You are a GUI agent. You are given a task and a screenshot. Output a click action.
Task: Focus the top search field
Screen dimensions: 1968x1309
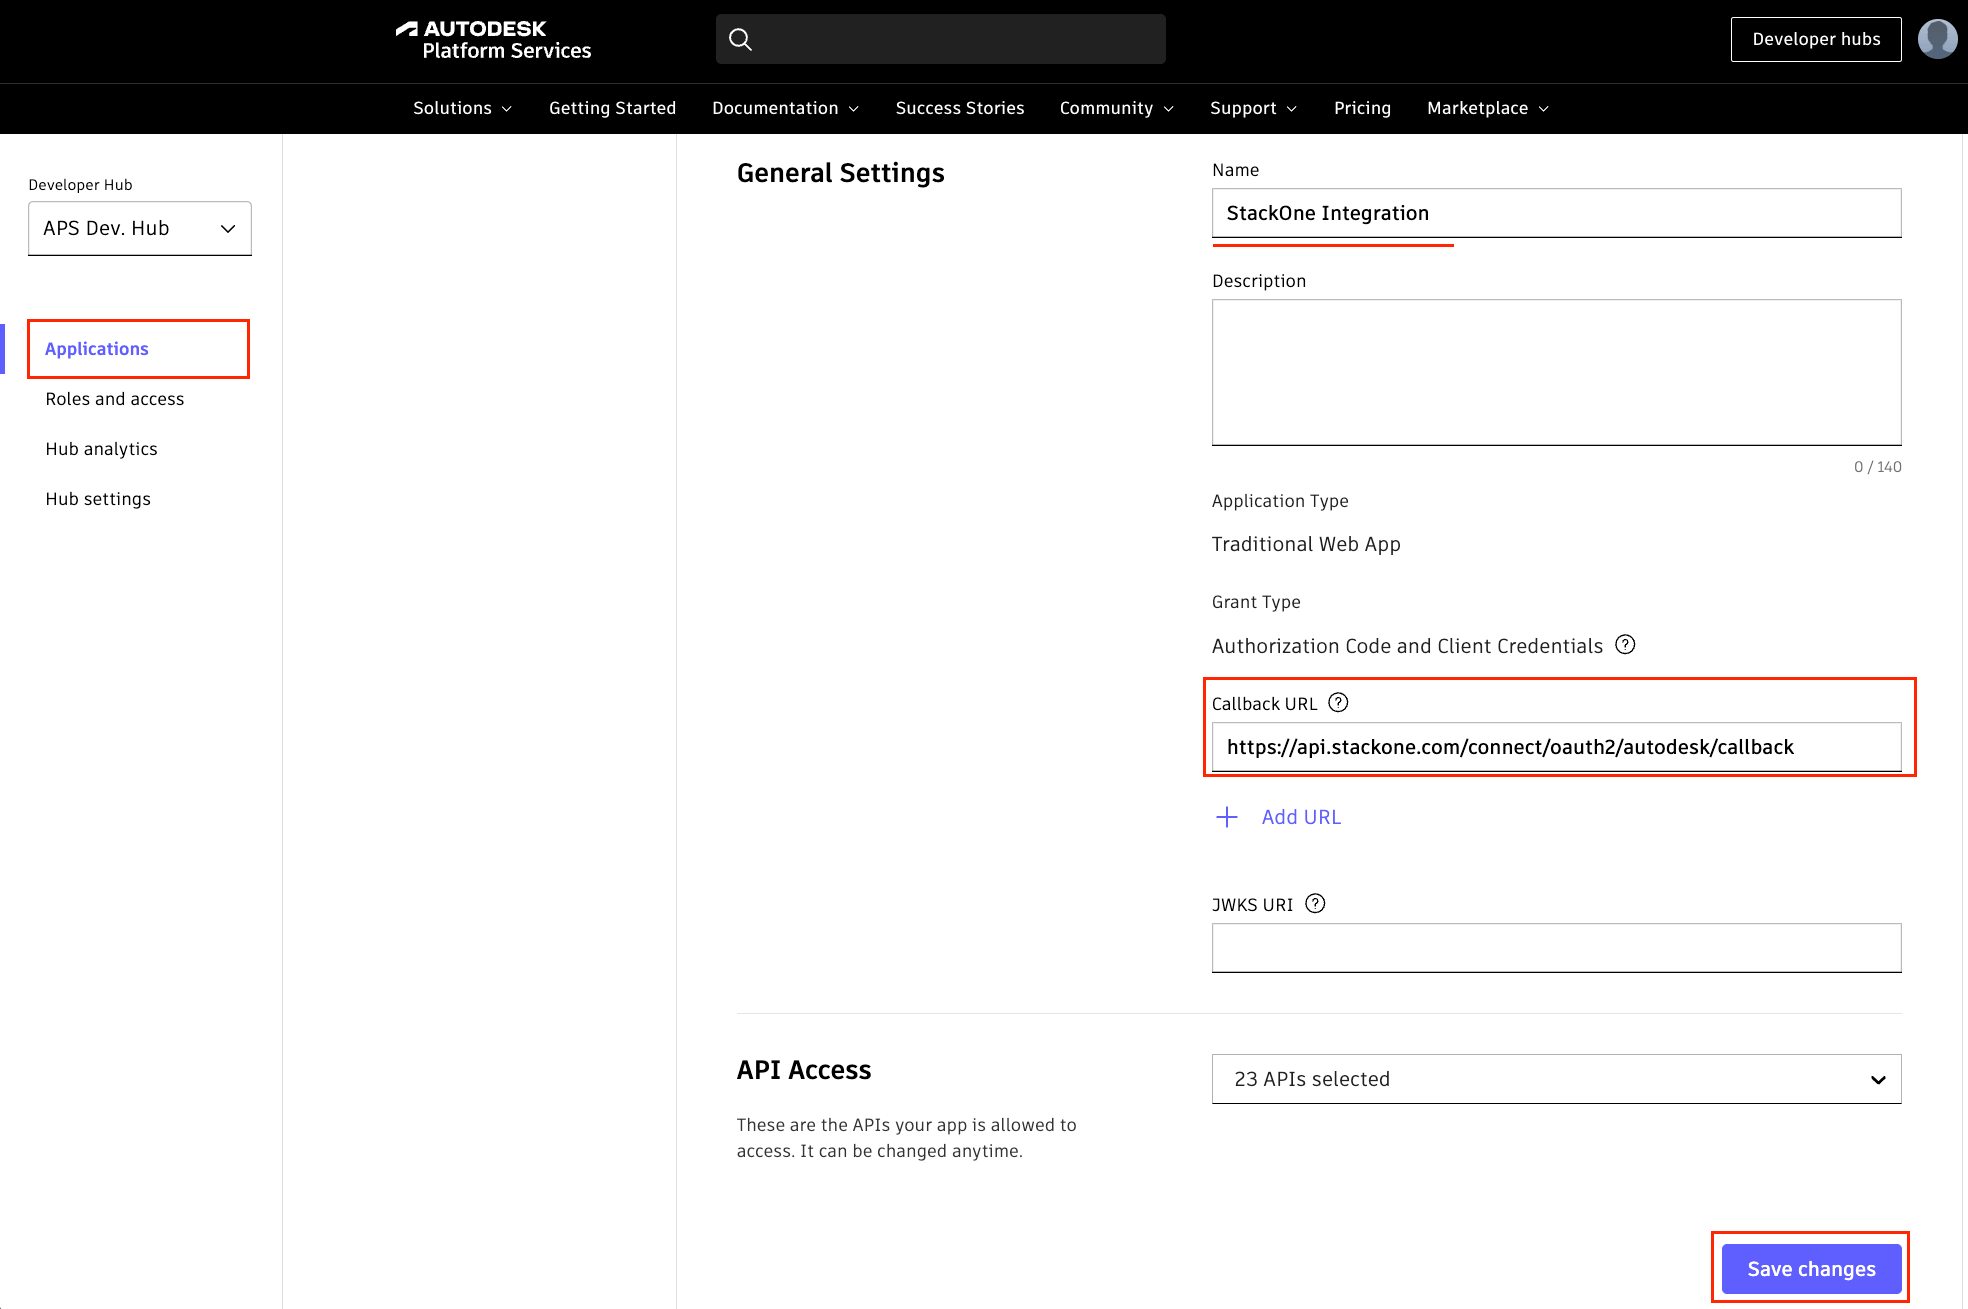tap(941, 39)
